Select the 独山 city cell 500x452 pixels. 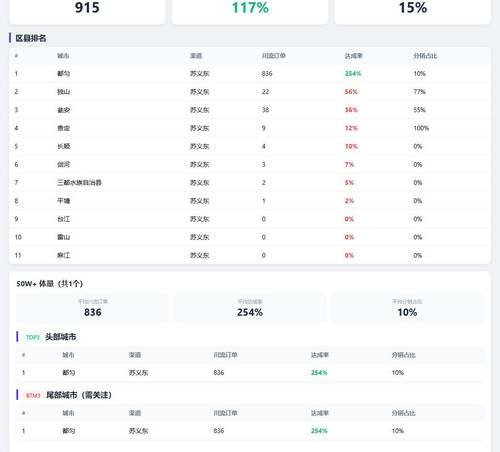(x=63, y=92)
